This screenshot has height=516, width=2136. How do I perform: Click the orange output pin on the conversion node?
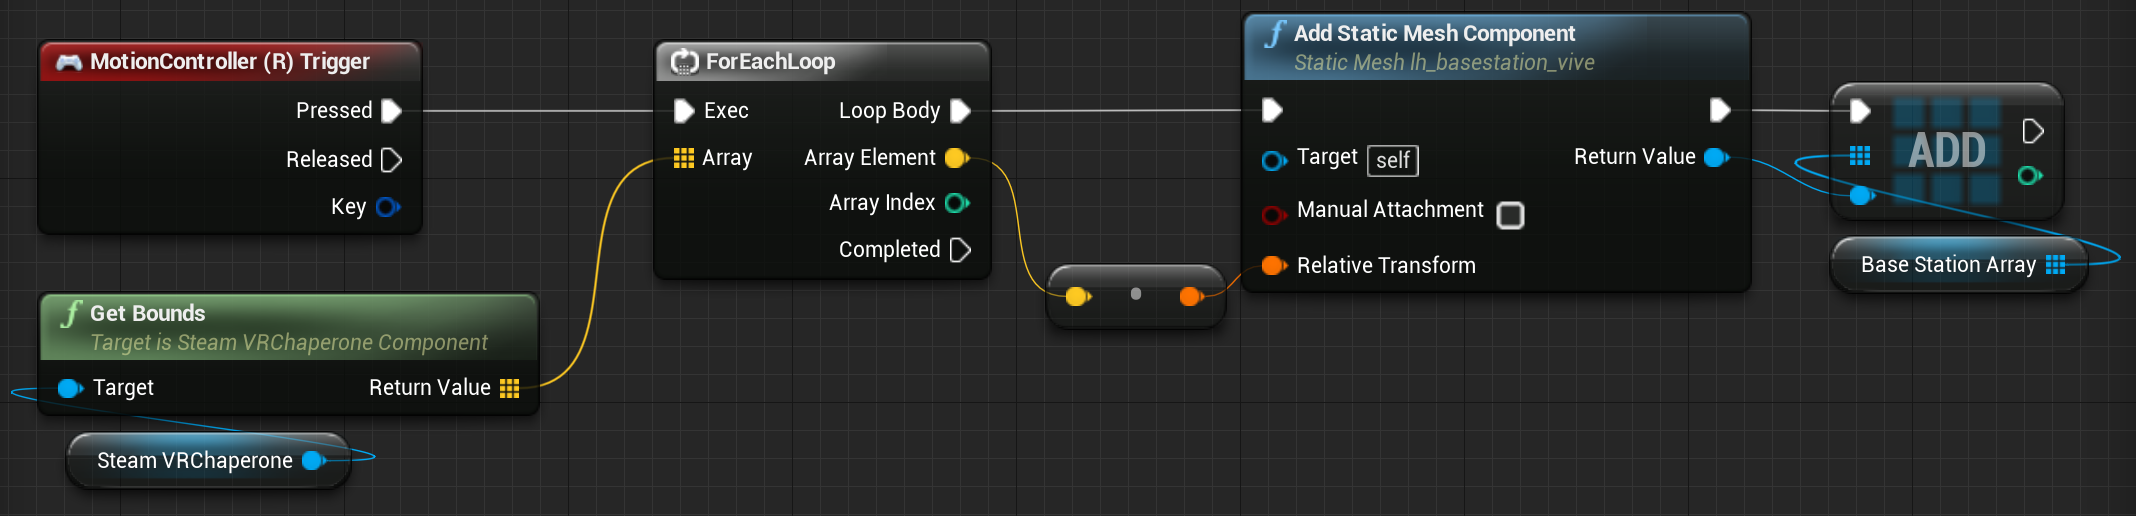pyautogui.click(x=1190, y=296)
